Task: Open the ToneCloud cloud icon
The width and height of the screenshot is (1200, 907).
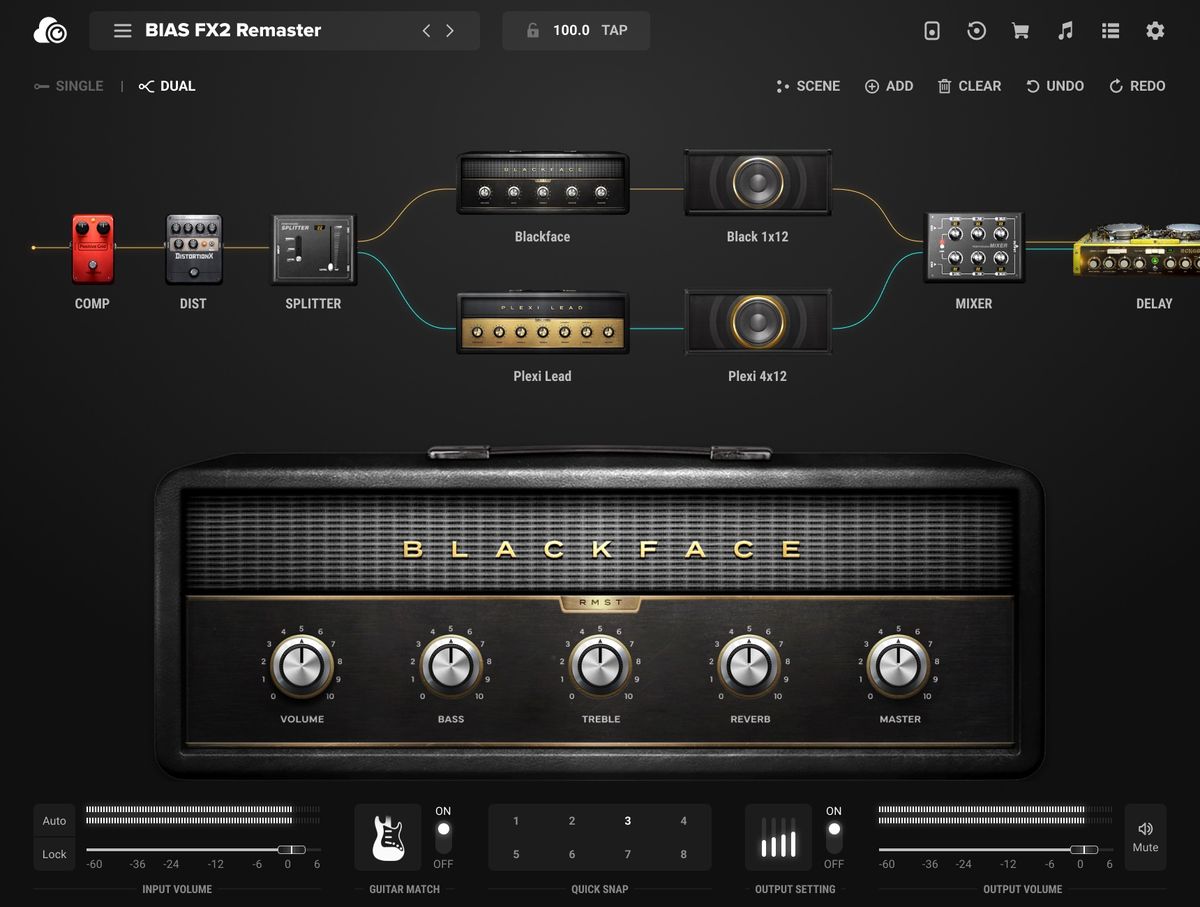Action: click(x=50, y=31)
